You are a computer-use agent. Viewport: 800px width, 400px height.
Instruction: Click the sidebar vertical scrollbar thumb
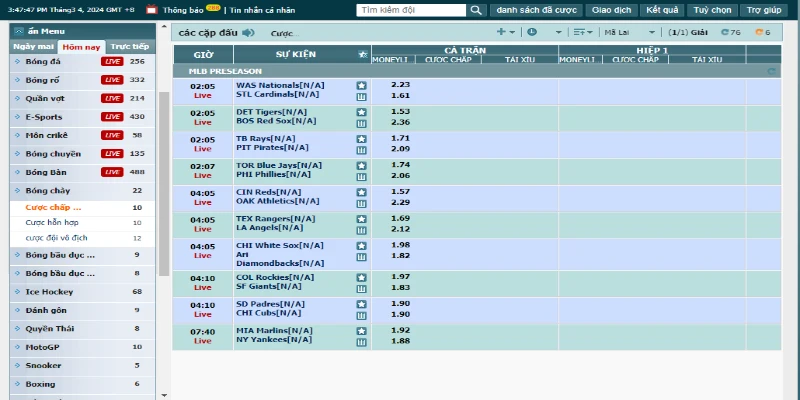tap(164, 184)
